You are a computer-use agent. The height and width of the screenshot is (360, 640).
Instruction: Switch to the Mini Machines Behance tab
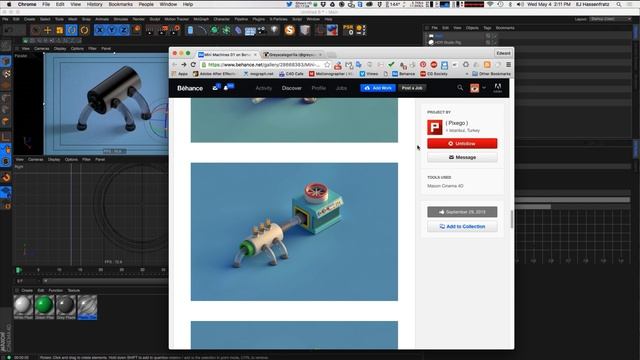point(227,54)
